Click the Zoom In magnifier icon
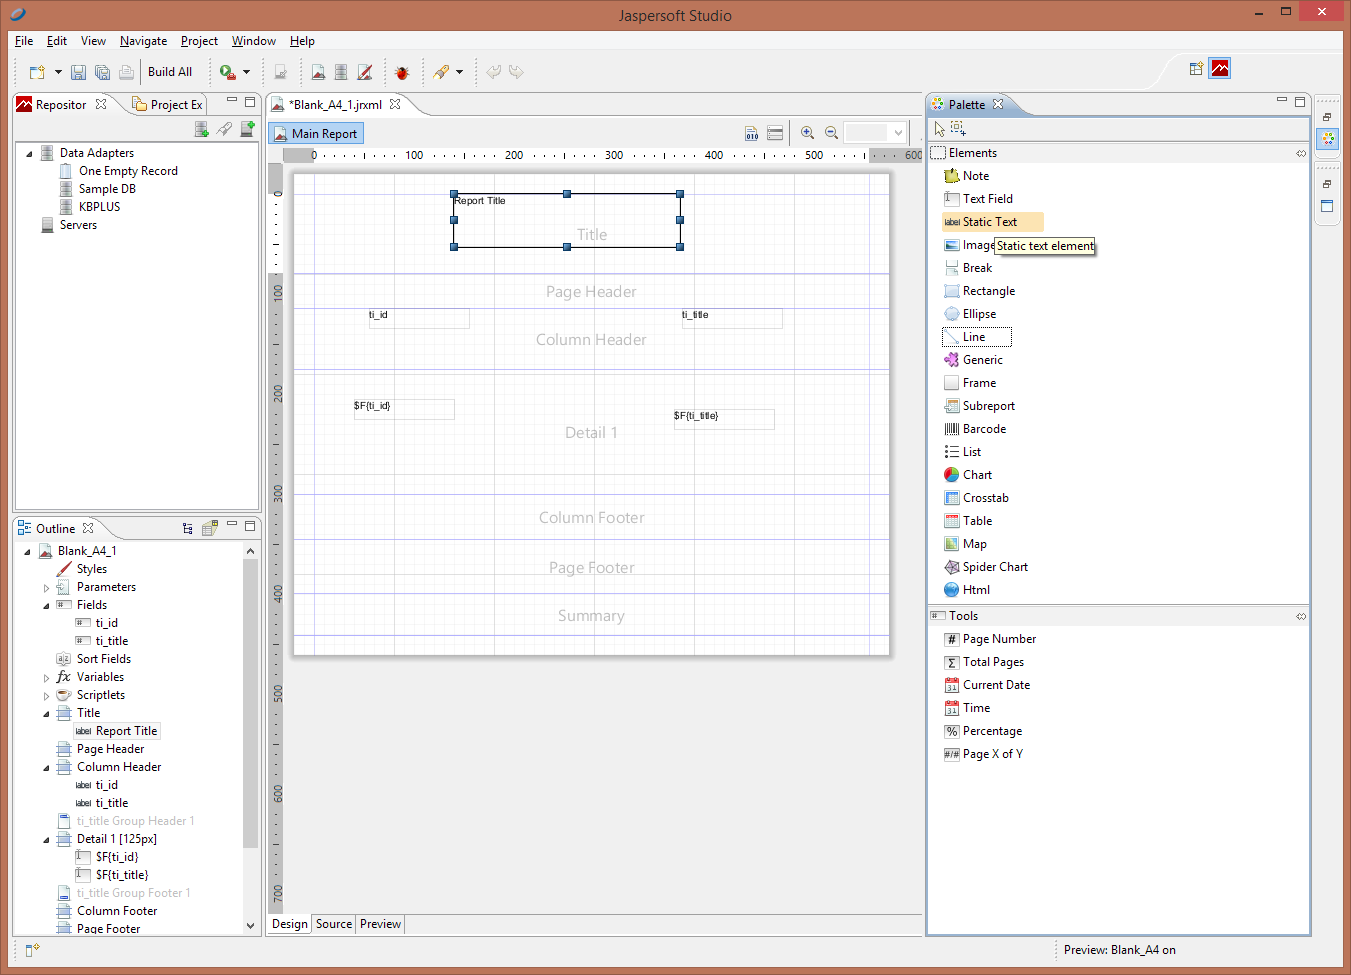This screenshot has width=1351, height=975. (807, 133)
